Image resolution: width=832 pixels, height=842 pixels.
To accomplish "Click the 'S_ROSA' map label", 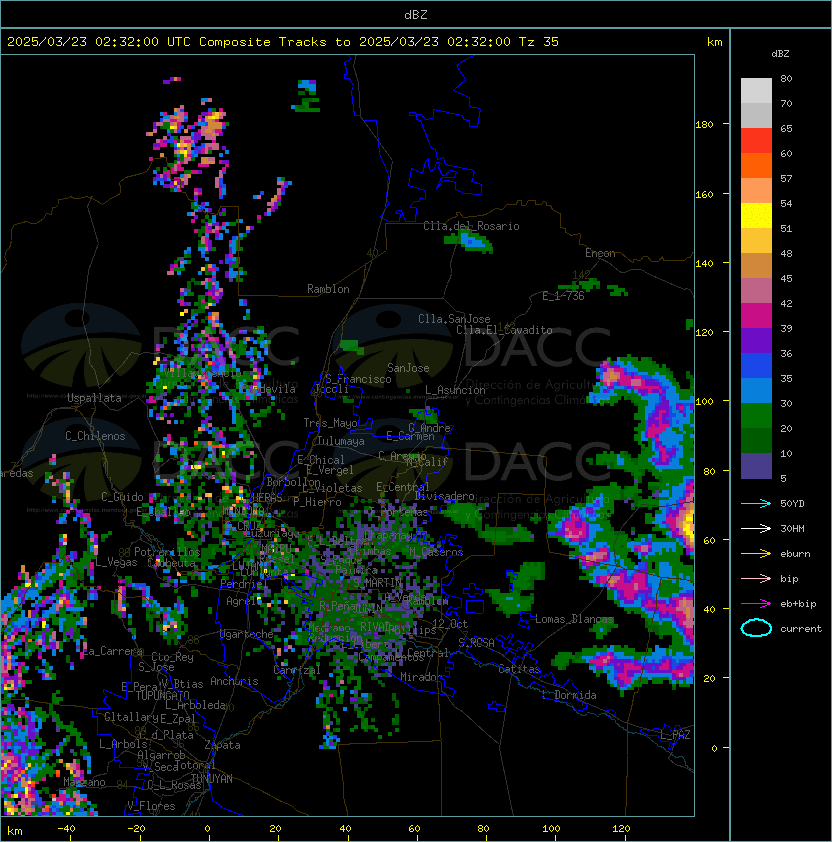I will [476, 643].
